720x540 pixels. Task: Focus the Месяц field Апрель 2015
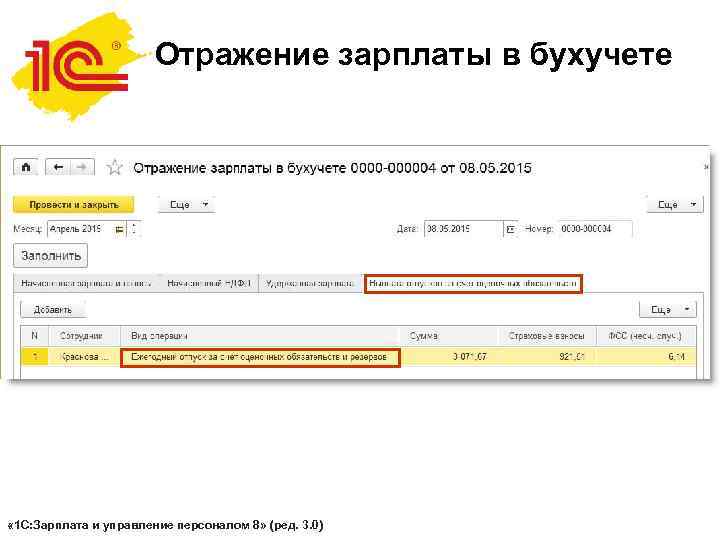pyautogui.click(x=81, y=229)
